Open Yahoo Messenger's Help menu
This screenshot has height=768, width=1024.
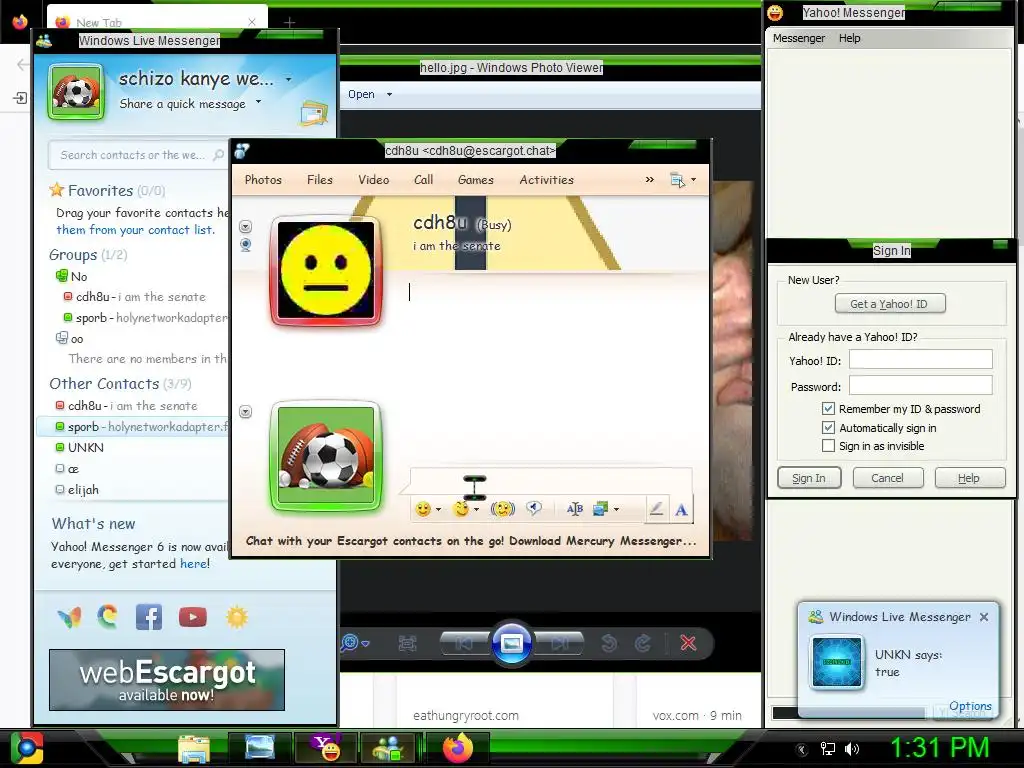pyautogui.click(x=850, y=38)
